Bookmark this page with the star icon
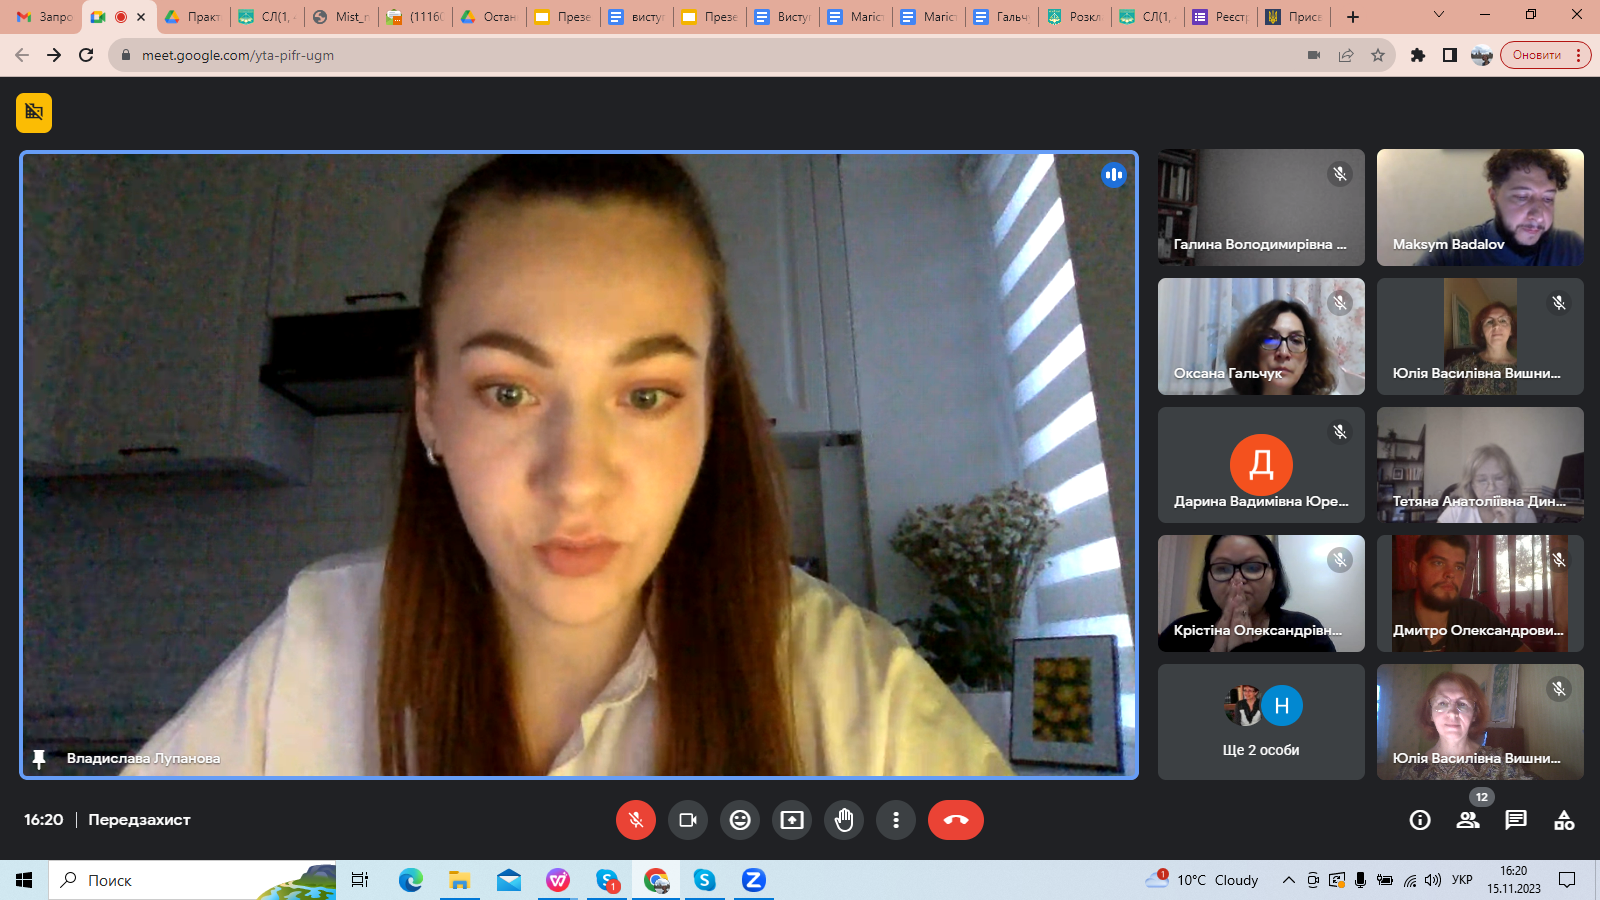The width and height of the screenshot is (1600, 900). [1378, 55]
